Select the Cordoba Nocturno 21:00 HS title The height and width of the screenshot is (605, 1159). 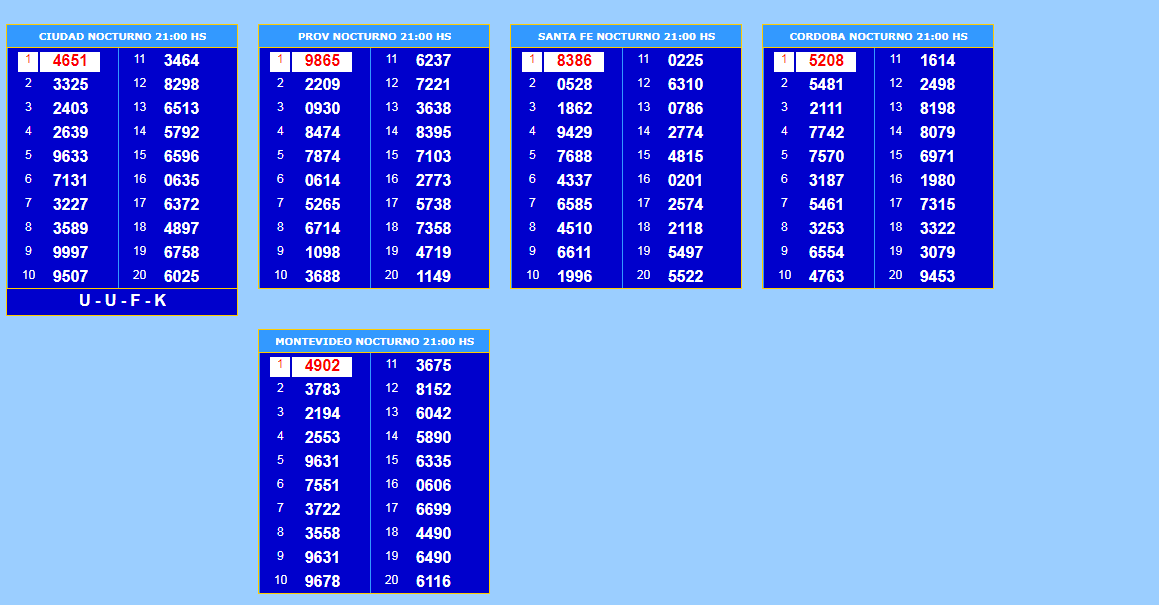(878, 36)
